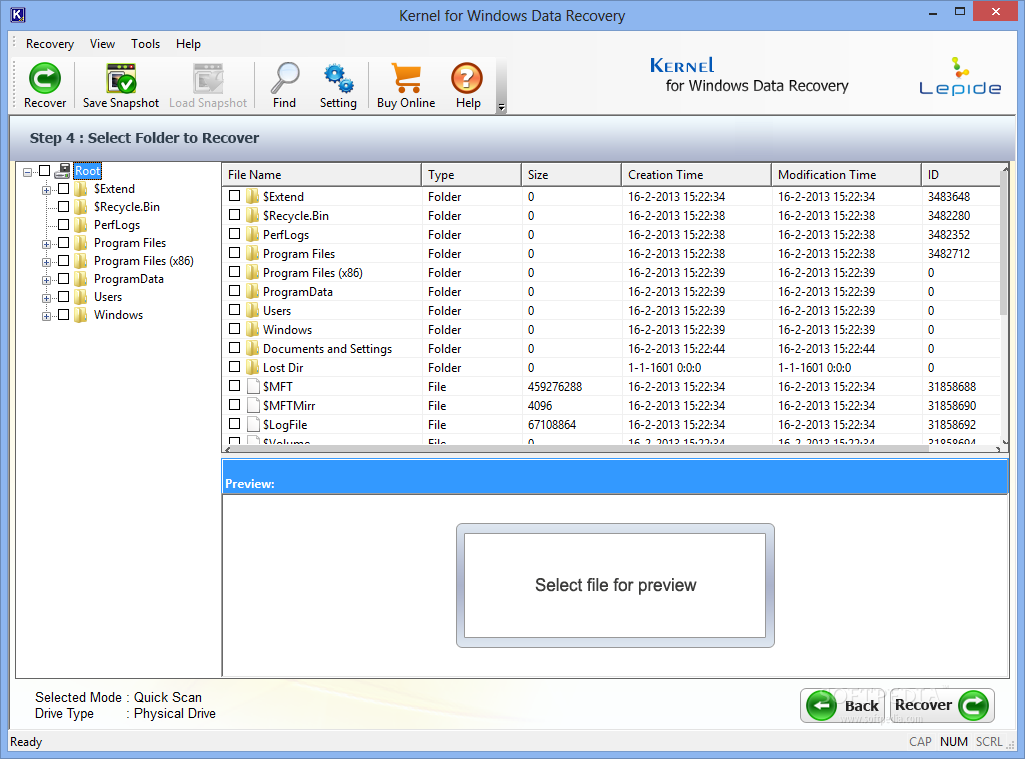The height and width of the screenshot is (759, 1025).
Task: Click the Buy Online cart icon
Action: click(406, 79)
